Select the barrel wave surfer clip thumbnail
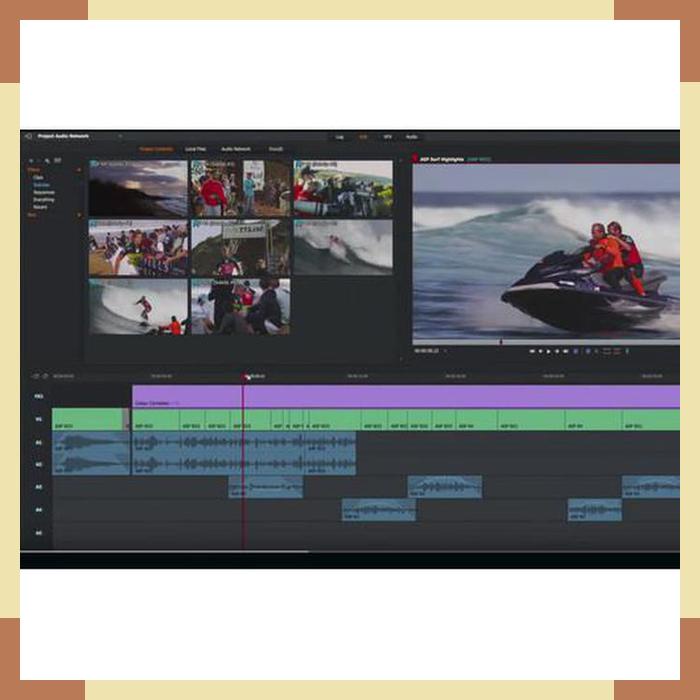Viewport: 700px width, 700px height. (138, 307)
